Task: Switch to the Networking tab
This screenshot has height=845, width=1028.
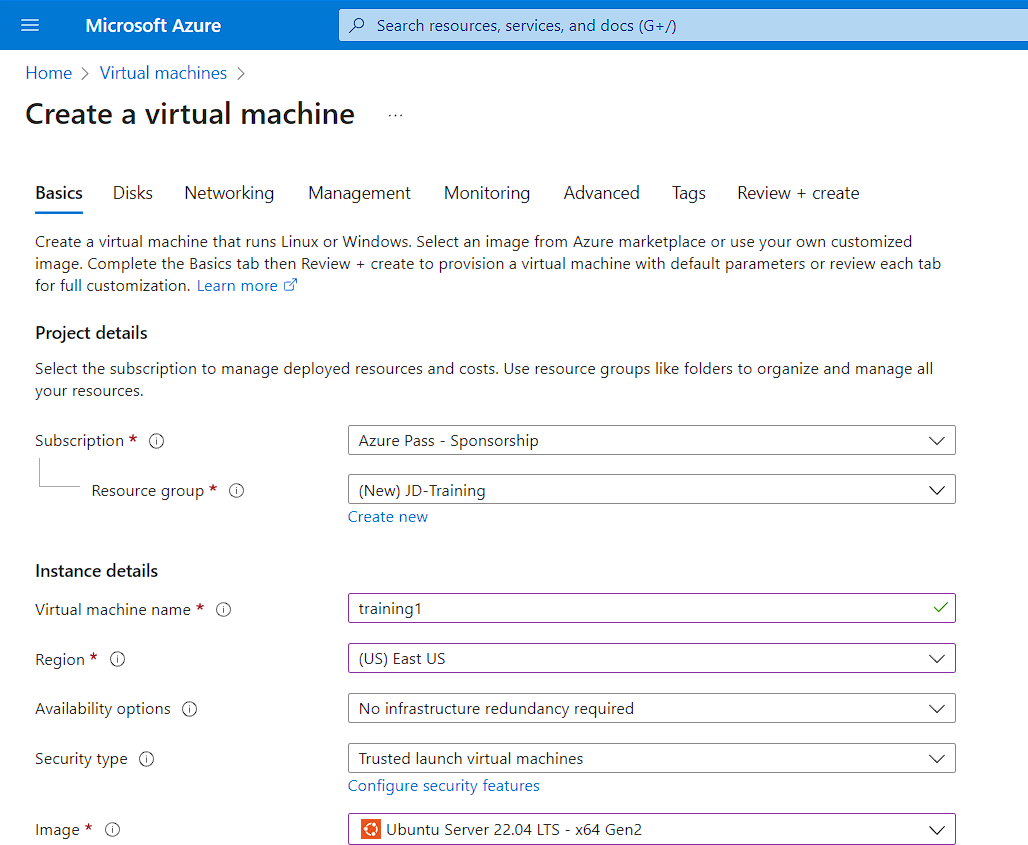Action: [229, 193]
